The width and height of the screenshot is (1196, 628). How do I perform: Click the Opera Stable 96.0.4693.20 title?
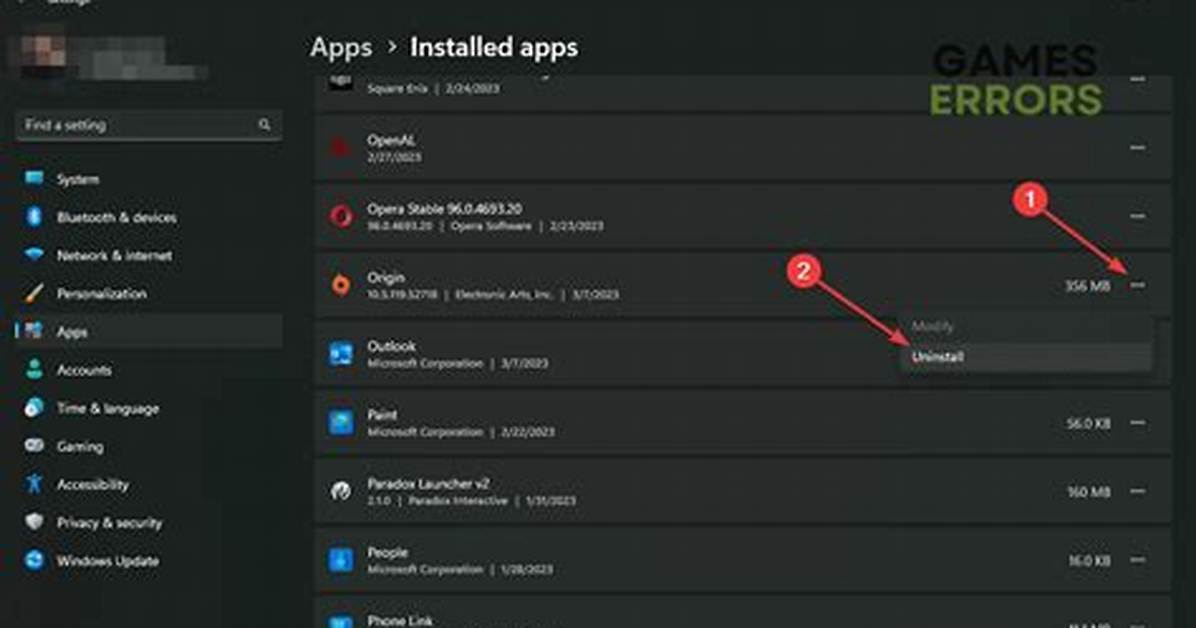point(445,209)
